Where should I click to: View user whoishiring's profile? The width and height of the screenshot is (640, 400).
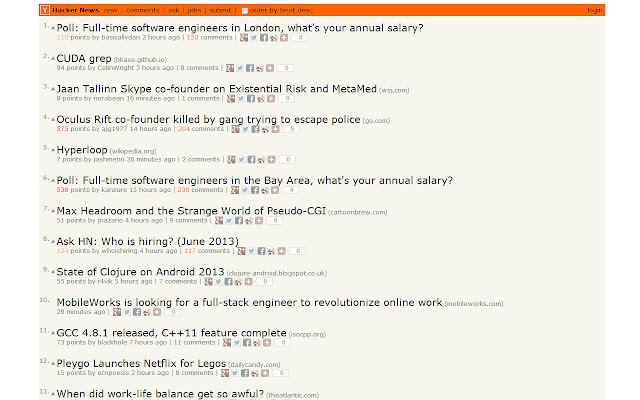click(x=120, y=251)
